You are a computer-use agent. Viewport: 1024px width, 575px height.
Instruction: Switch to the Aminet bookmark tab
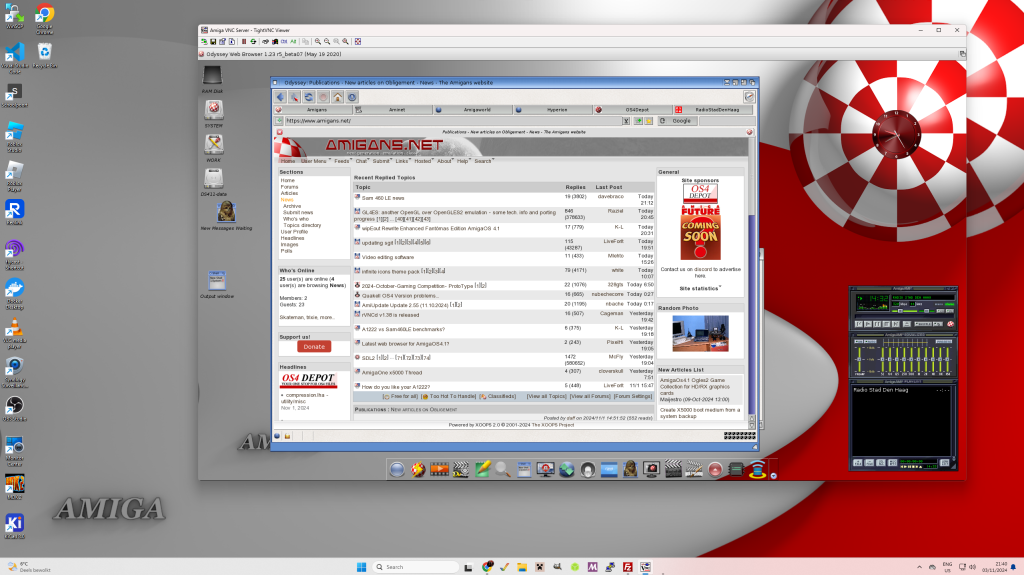click(393, 110)
